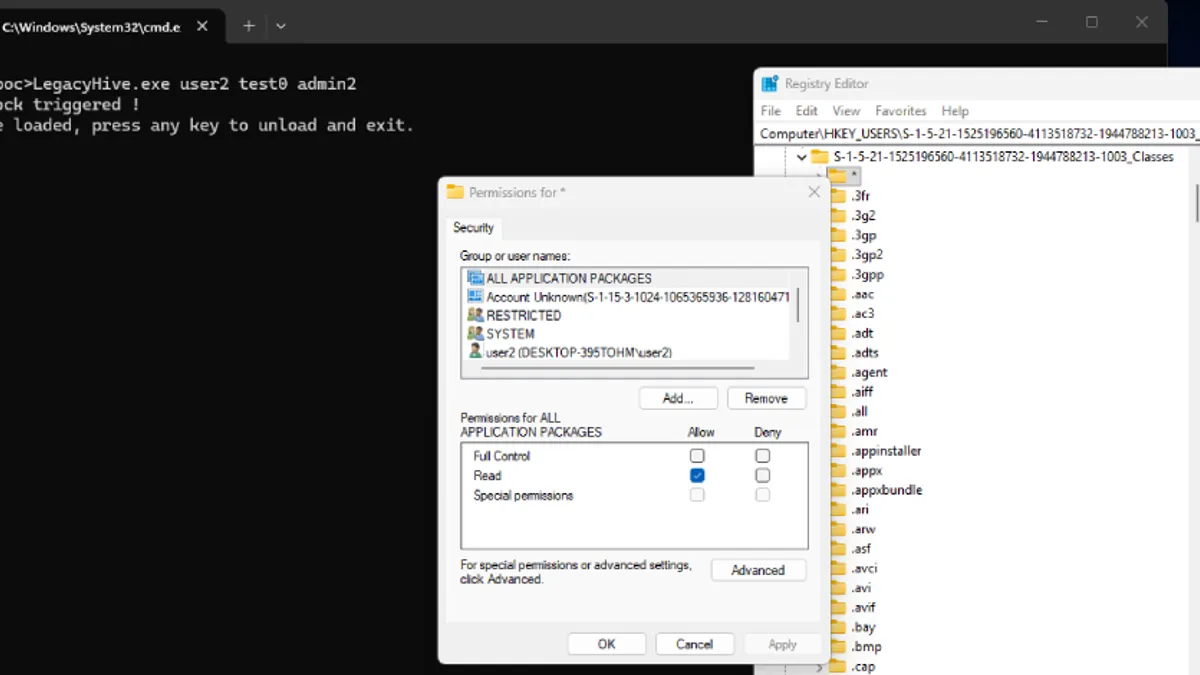
Task: Click the user2 account icon in permissions list
Action: pos(475,352)
